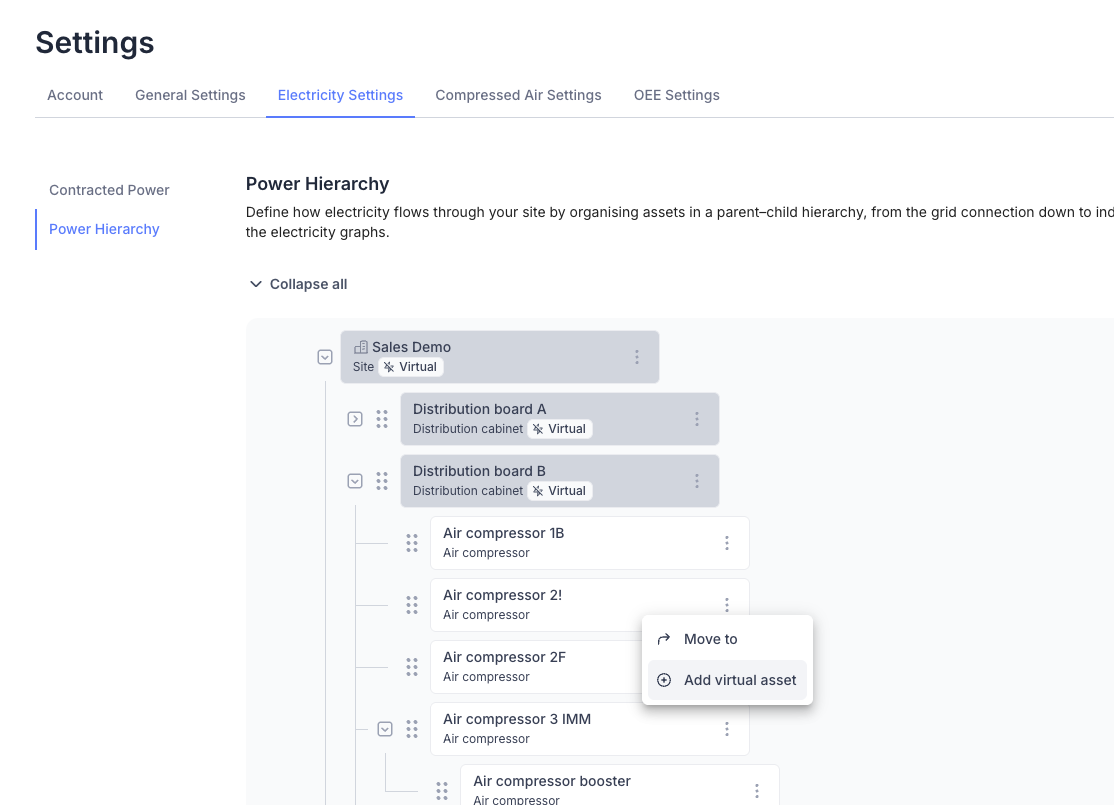
Task: Open kebab menu on Distribution board B
Action: (697, 481)
